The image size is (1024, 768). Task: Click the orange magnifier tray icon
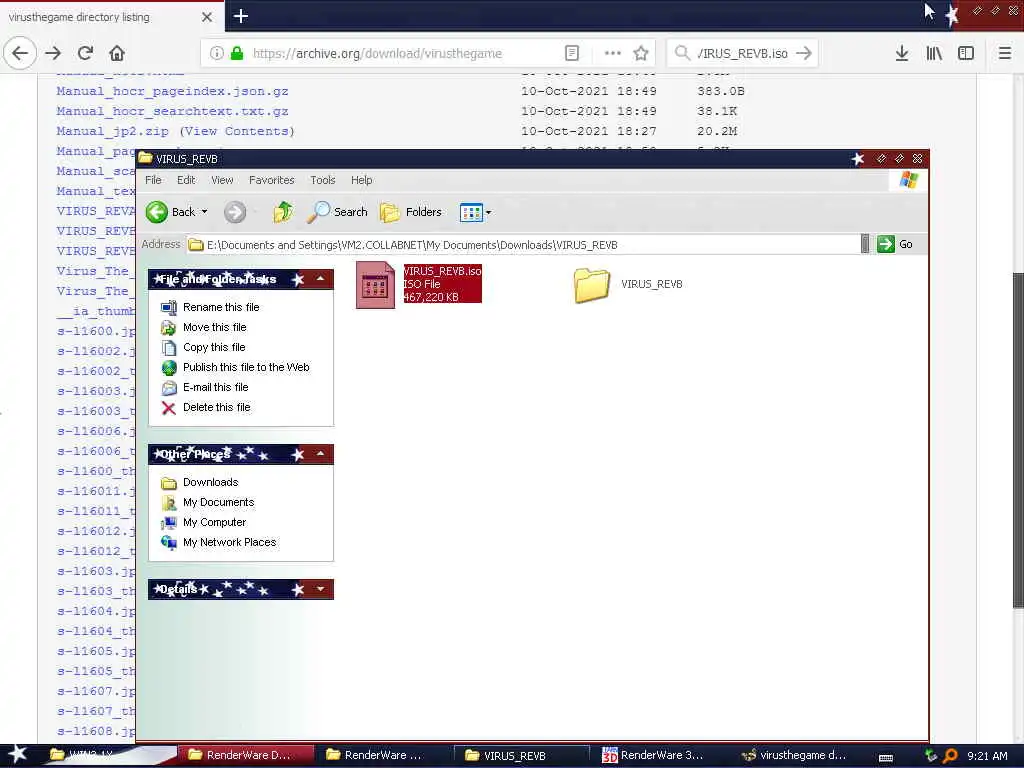950,756
